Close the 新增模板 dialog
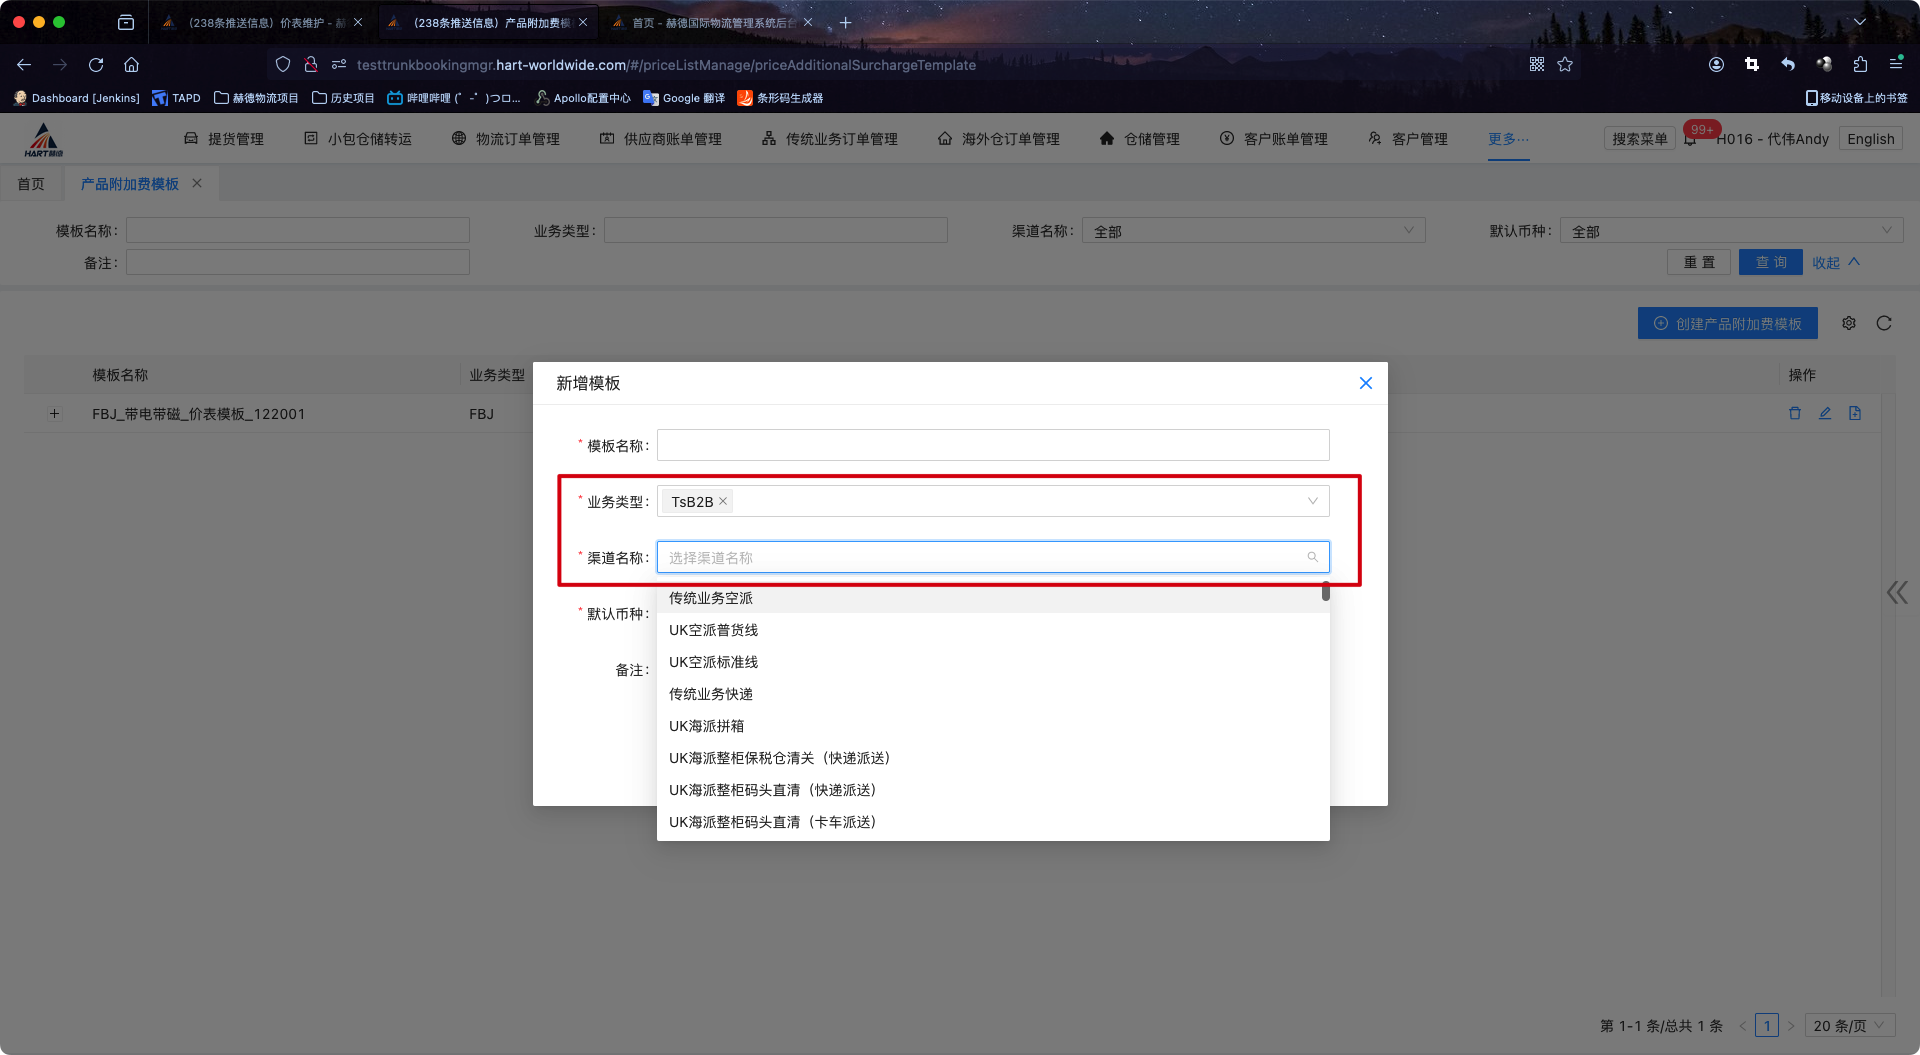1920x1055 pixels. [x=1365, y=383]
